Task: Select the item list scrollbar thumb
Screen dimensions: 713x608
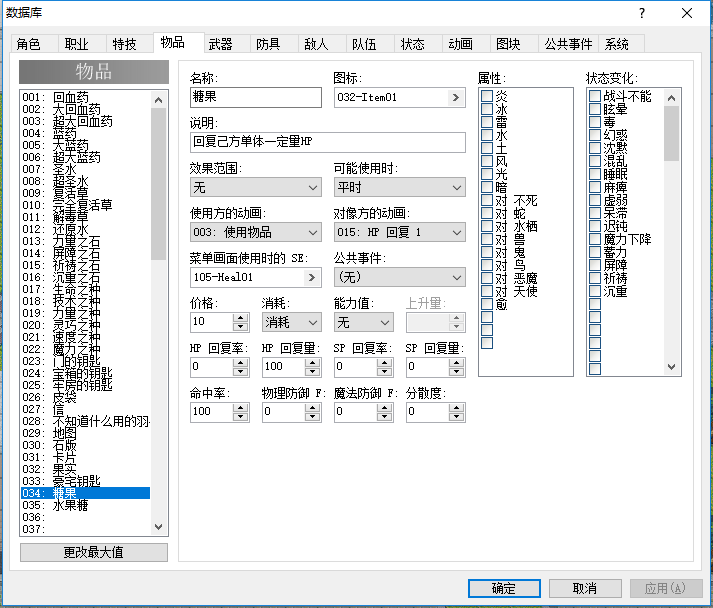Action: (x=158, y=184)
